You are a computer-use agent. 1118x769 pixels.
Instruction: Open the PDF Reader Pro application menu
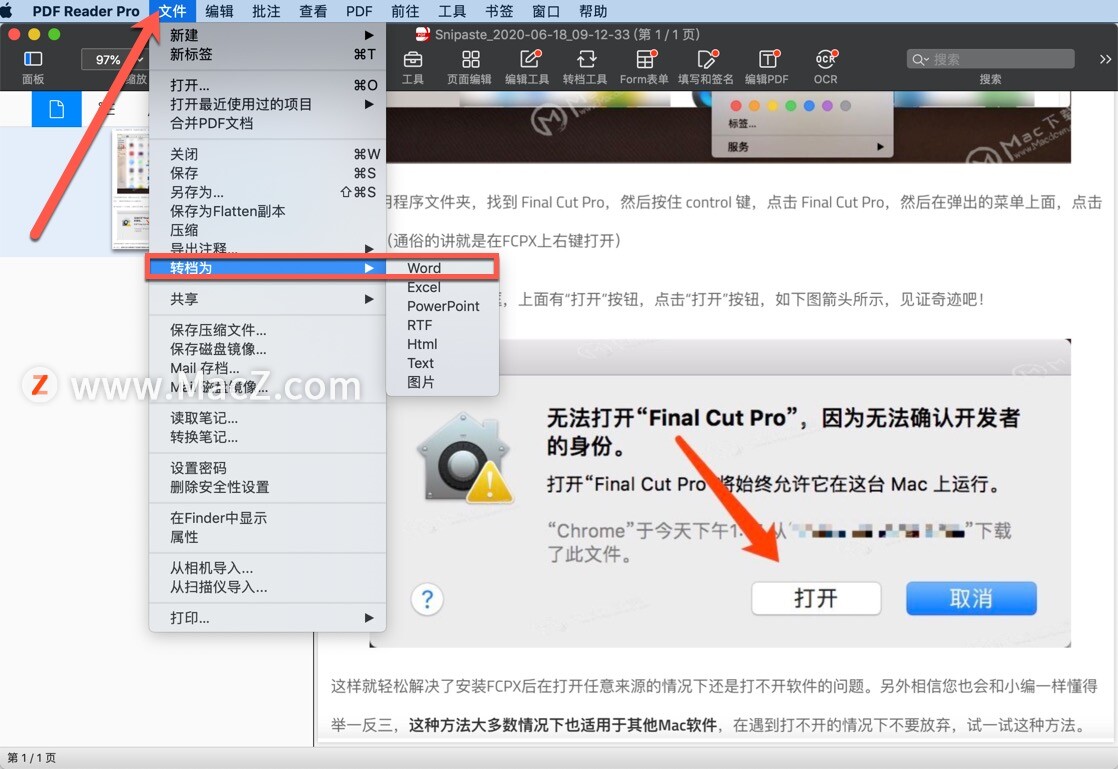click(86, 11)
